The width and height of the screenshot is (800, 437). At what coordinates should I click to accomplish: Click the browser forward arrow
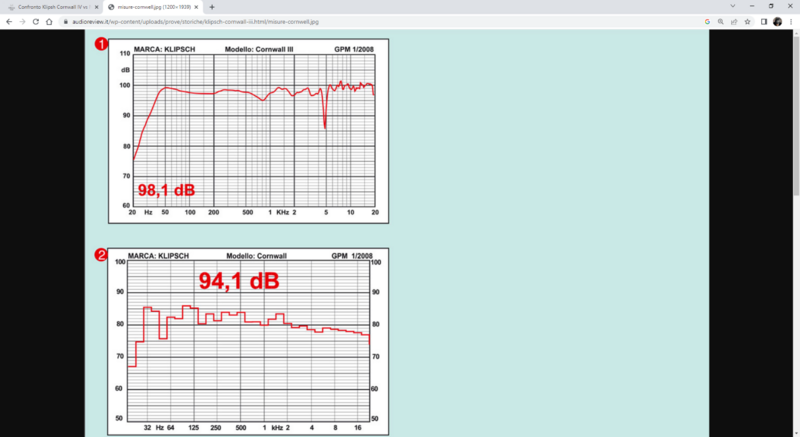(x=22, y=22)
